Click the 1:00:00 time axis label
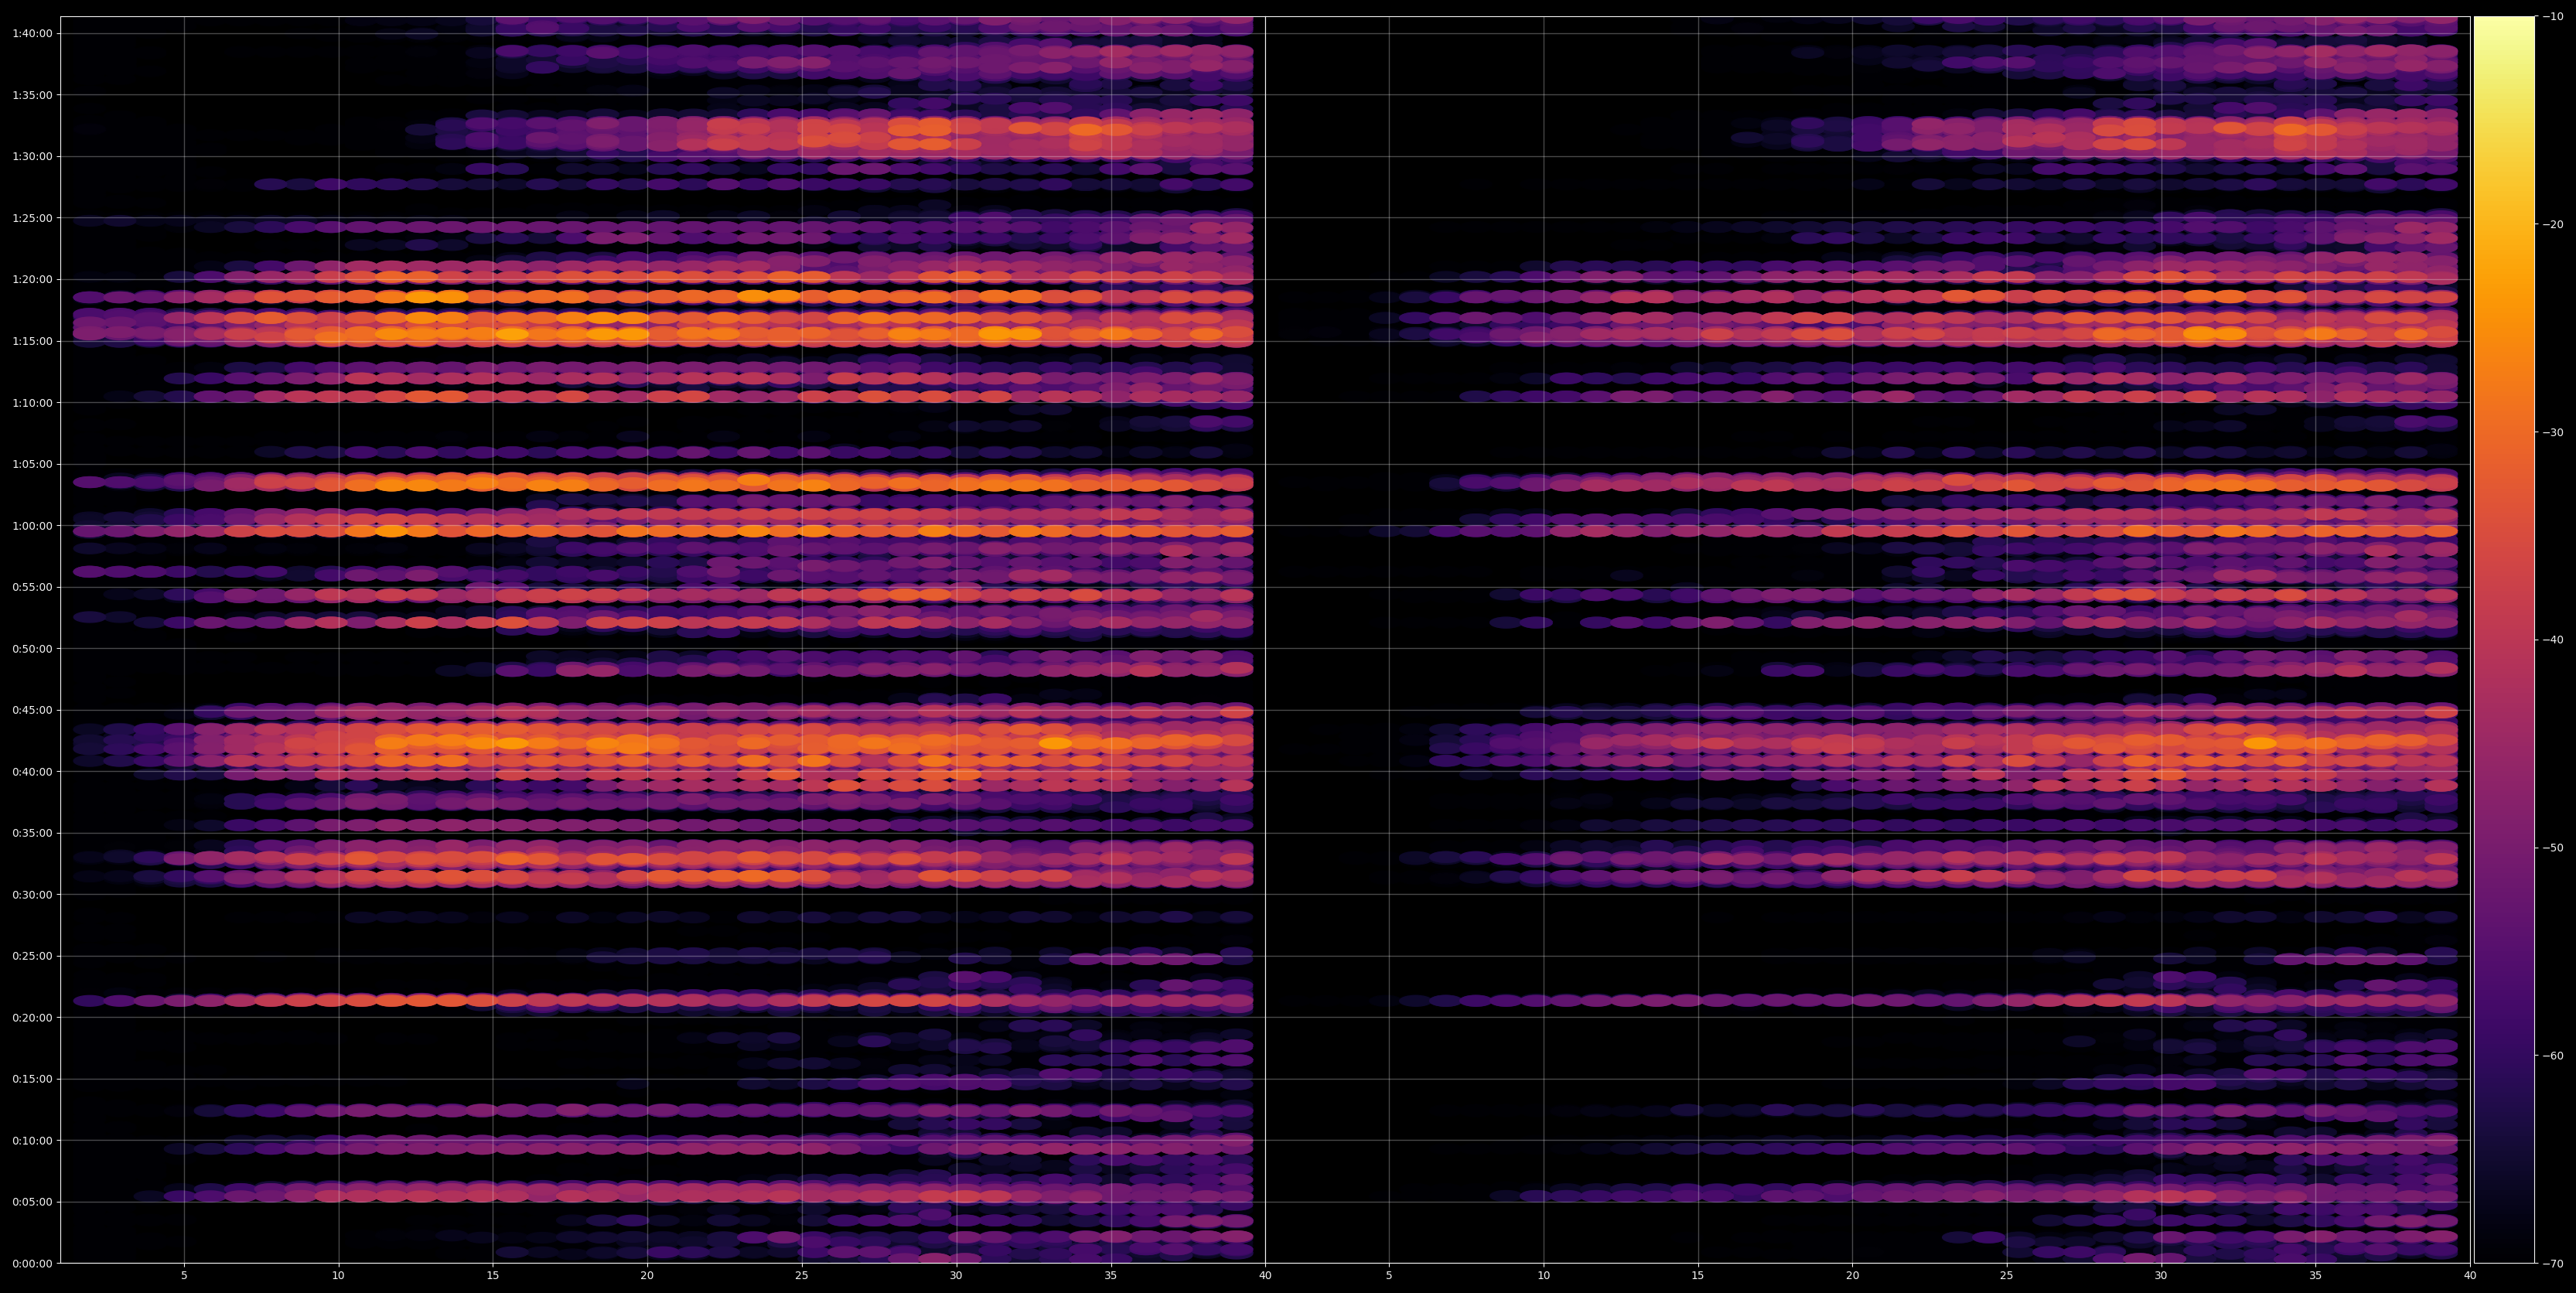 tap(32, 525)
